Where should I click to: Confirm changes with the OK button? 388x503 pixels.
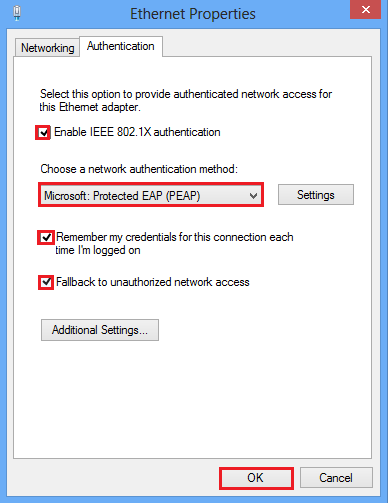pyautogui.click(x=256, y=478)
